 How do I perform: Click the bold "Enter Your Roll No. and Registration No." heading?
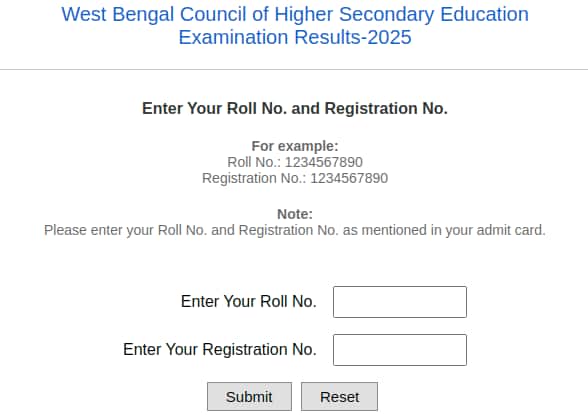point(295,108)
